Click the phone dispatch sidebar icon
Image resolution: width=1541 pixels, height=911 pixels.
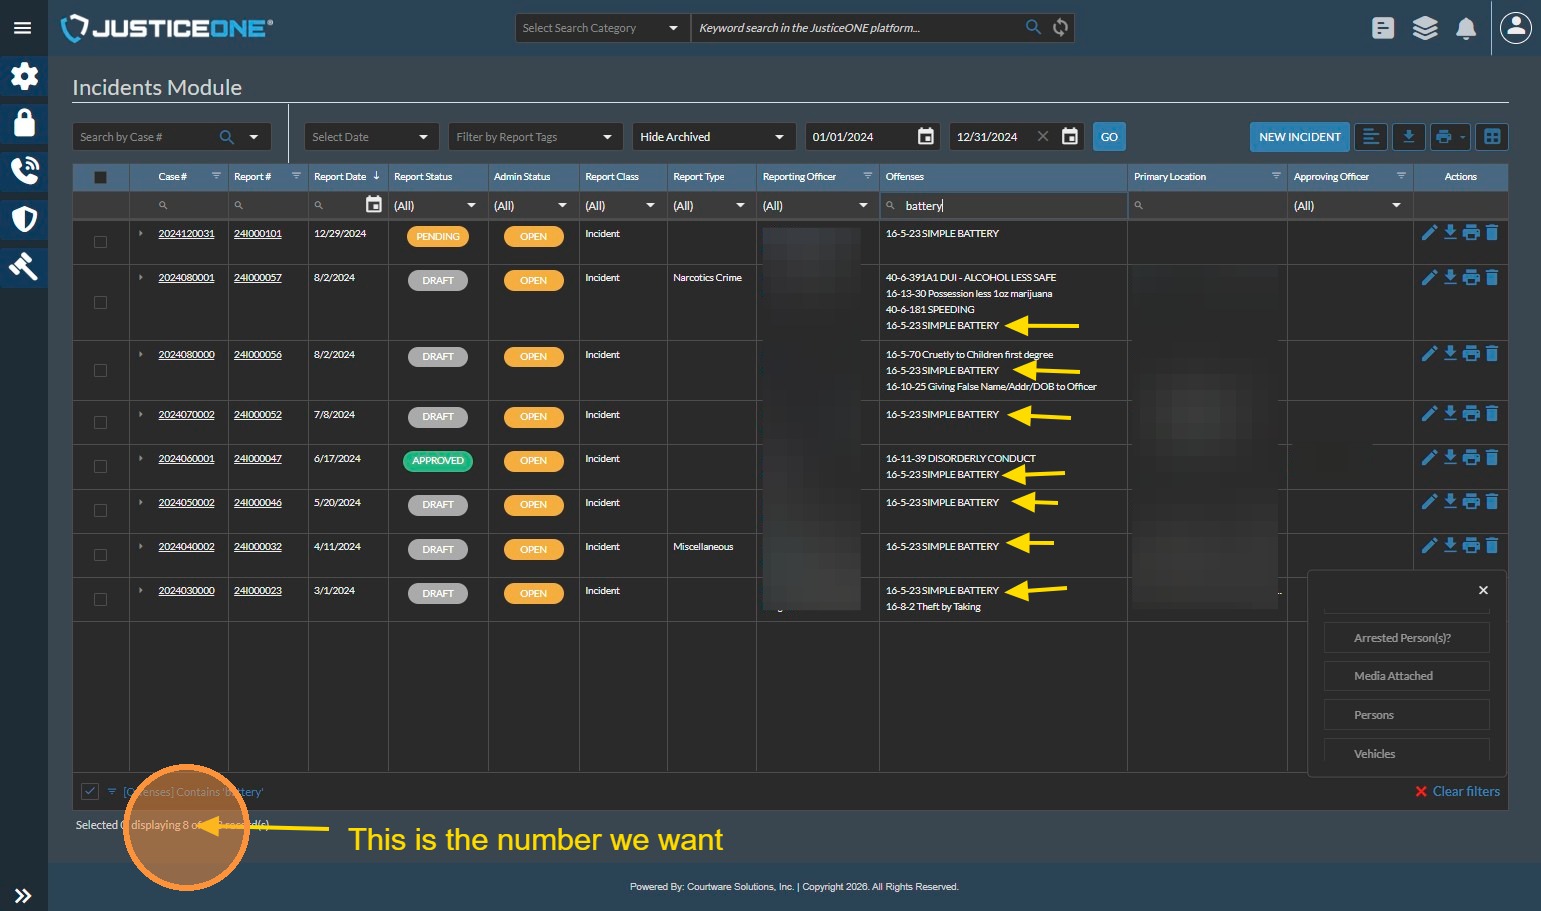[x=24, y=171]
